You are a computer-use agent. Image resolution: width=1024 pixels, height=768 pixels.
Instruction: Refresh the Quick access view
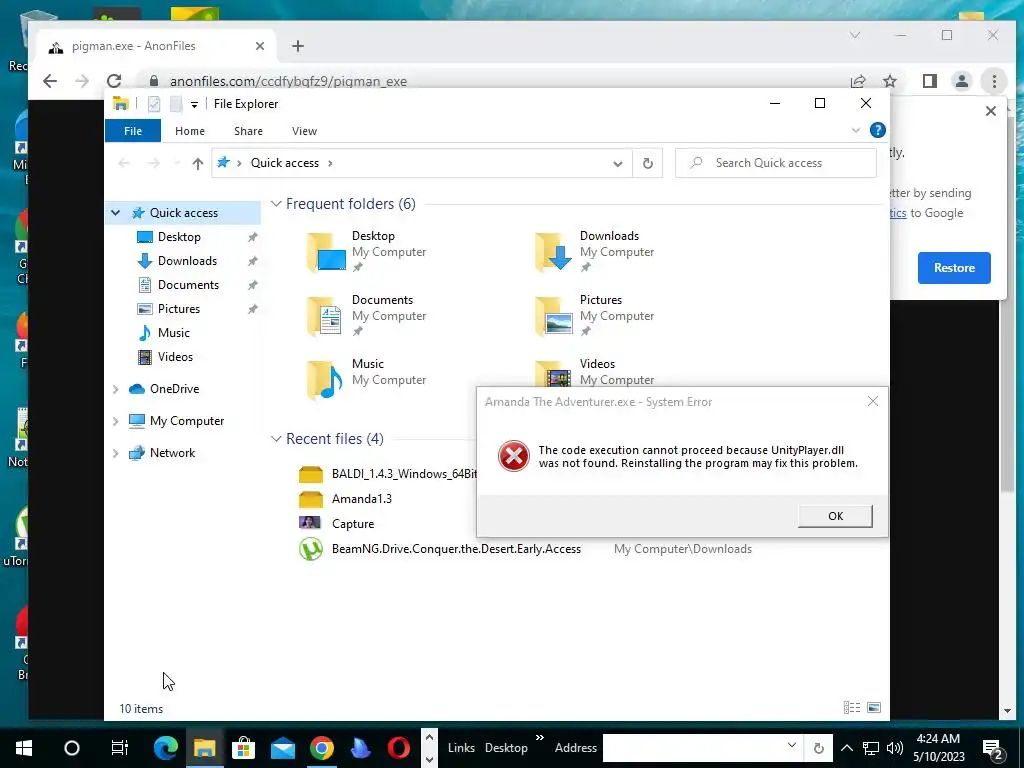click(647, 163)
